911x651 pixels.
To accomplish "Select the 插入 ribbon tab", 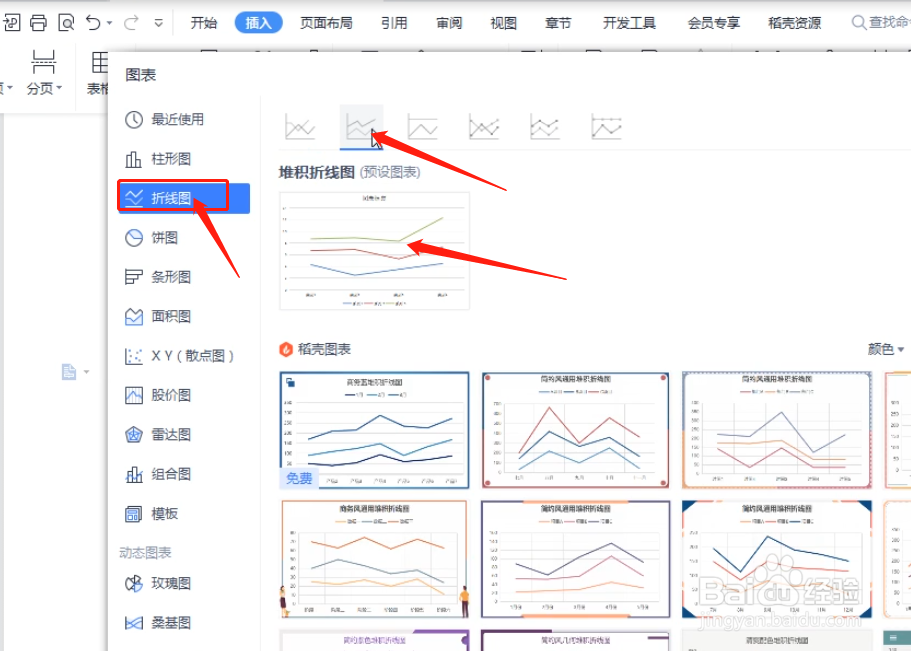I will pyautogui.click(x=259, y=23).
